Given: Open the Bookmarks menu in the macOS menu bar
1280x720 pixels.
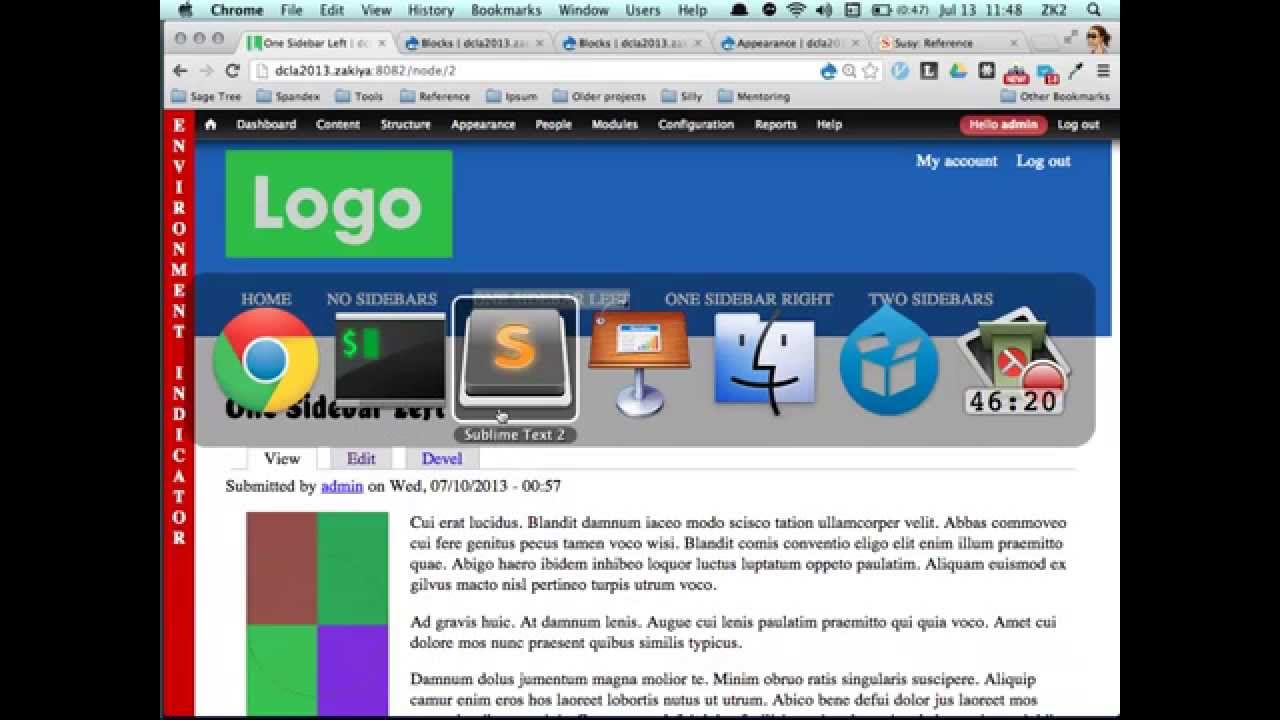Looking at the screenshot, I should 505,10.
